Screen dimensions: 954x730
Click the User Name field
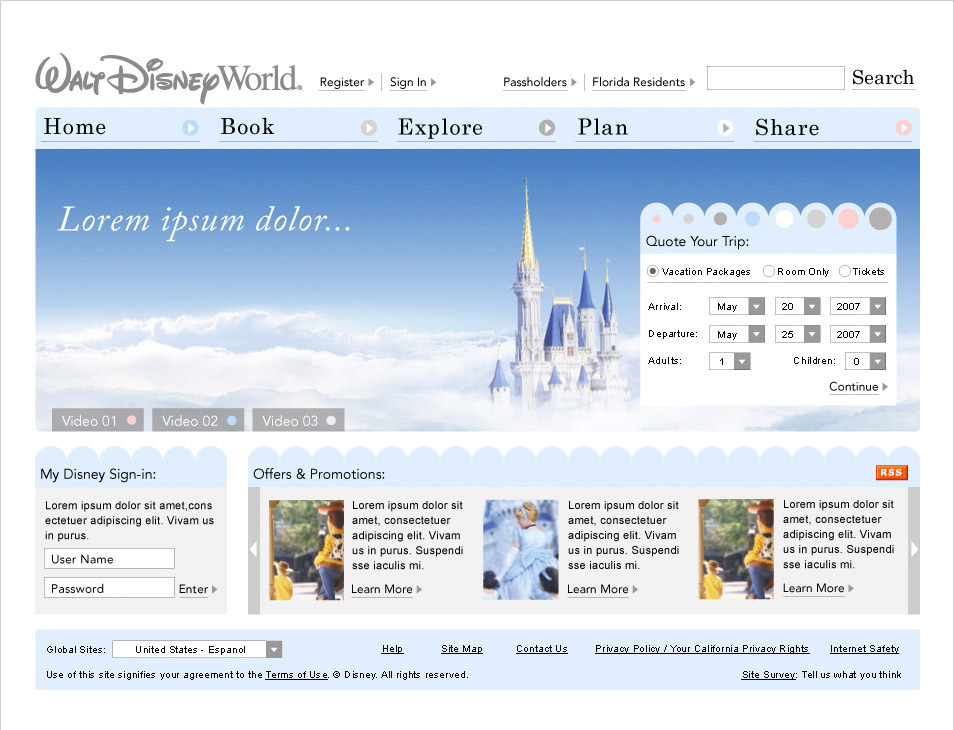(x=110, y=559)
